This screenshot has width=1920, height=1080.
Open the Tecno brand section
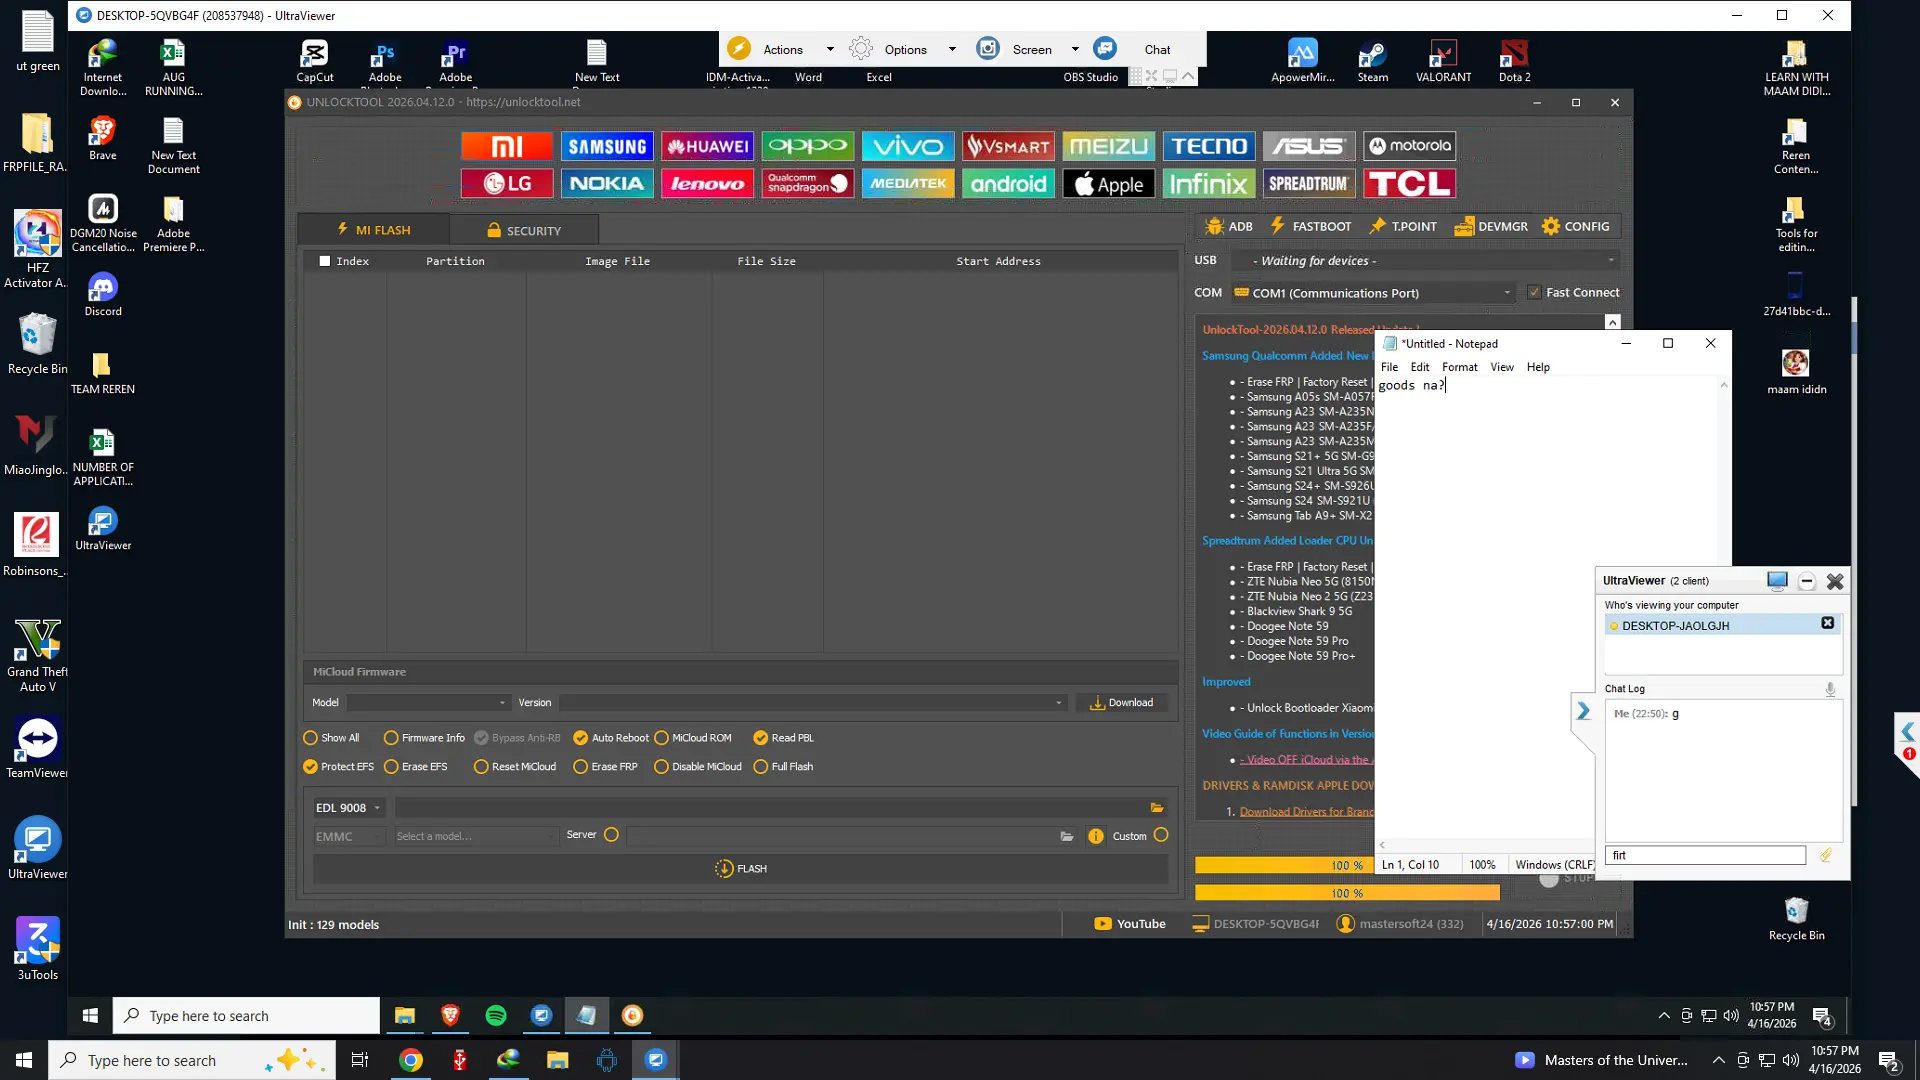tap(1208, 146)
